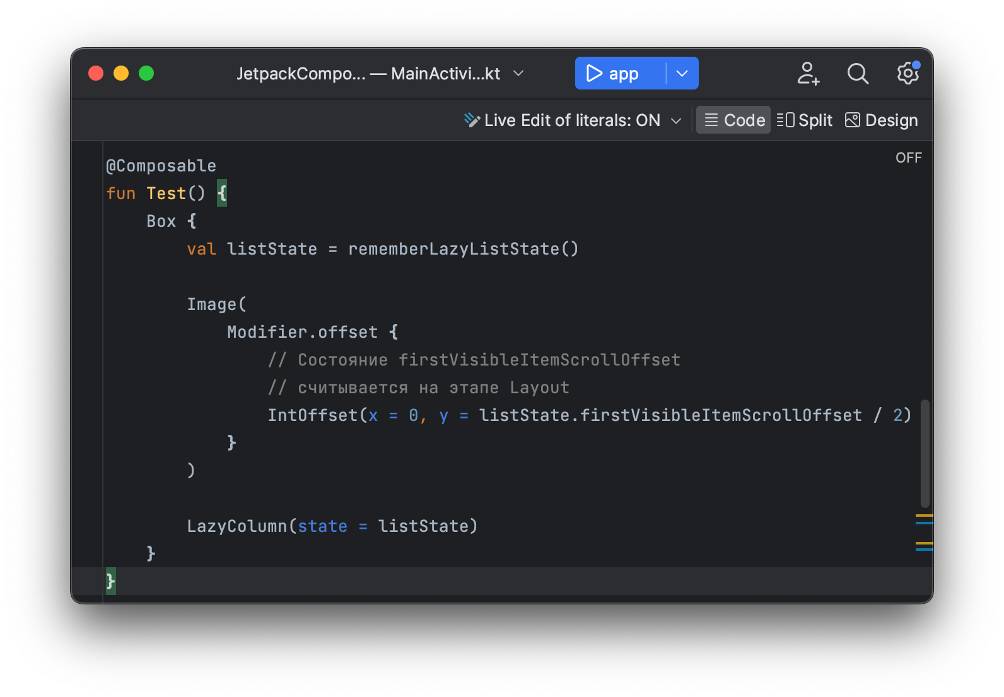1004x697 pixels.
Task: Maximize the window with the green button
Action: click(x=146, y=73)
